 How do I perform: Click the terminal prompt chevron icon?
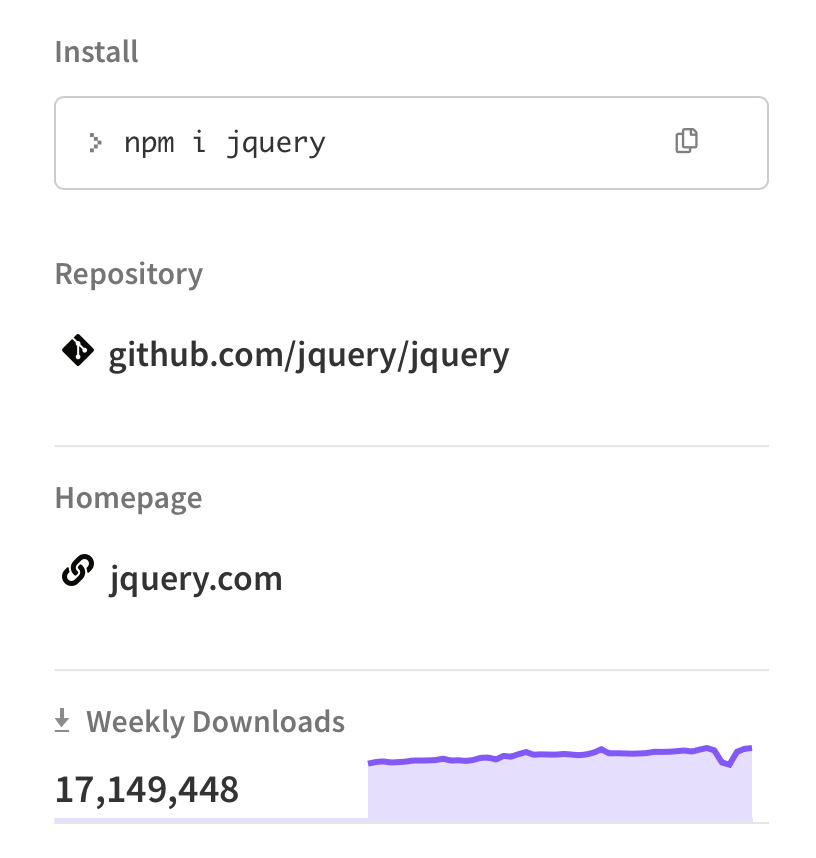click(x=95, y=143)
